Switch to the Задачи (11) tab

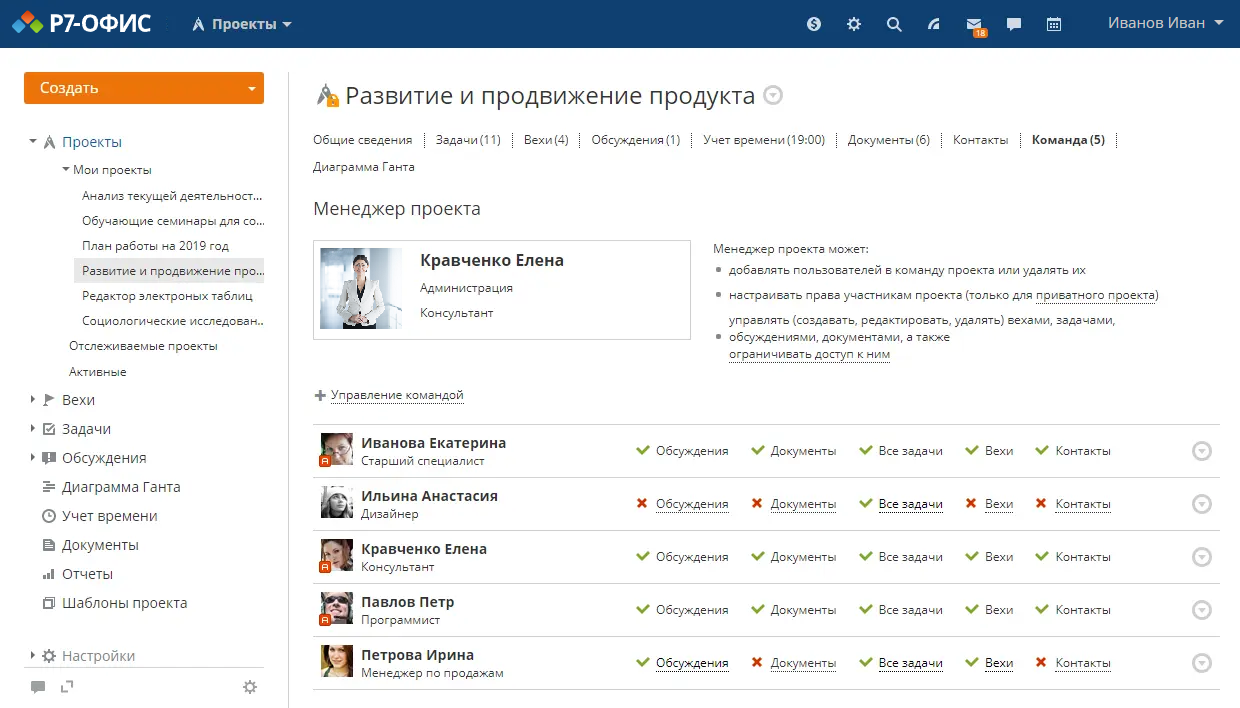click(x=467, y=140)
